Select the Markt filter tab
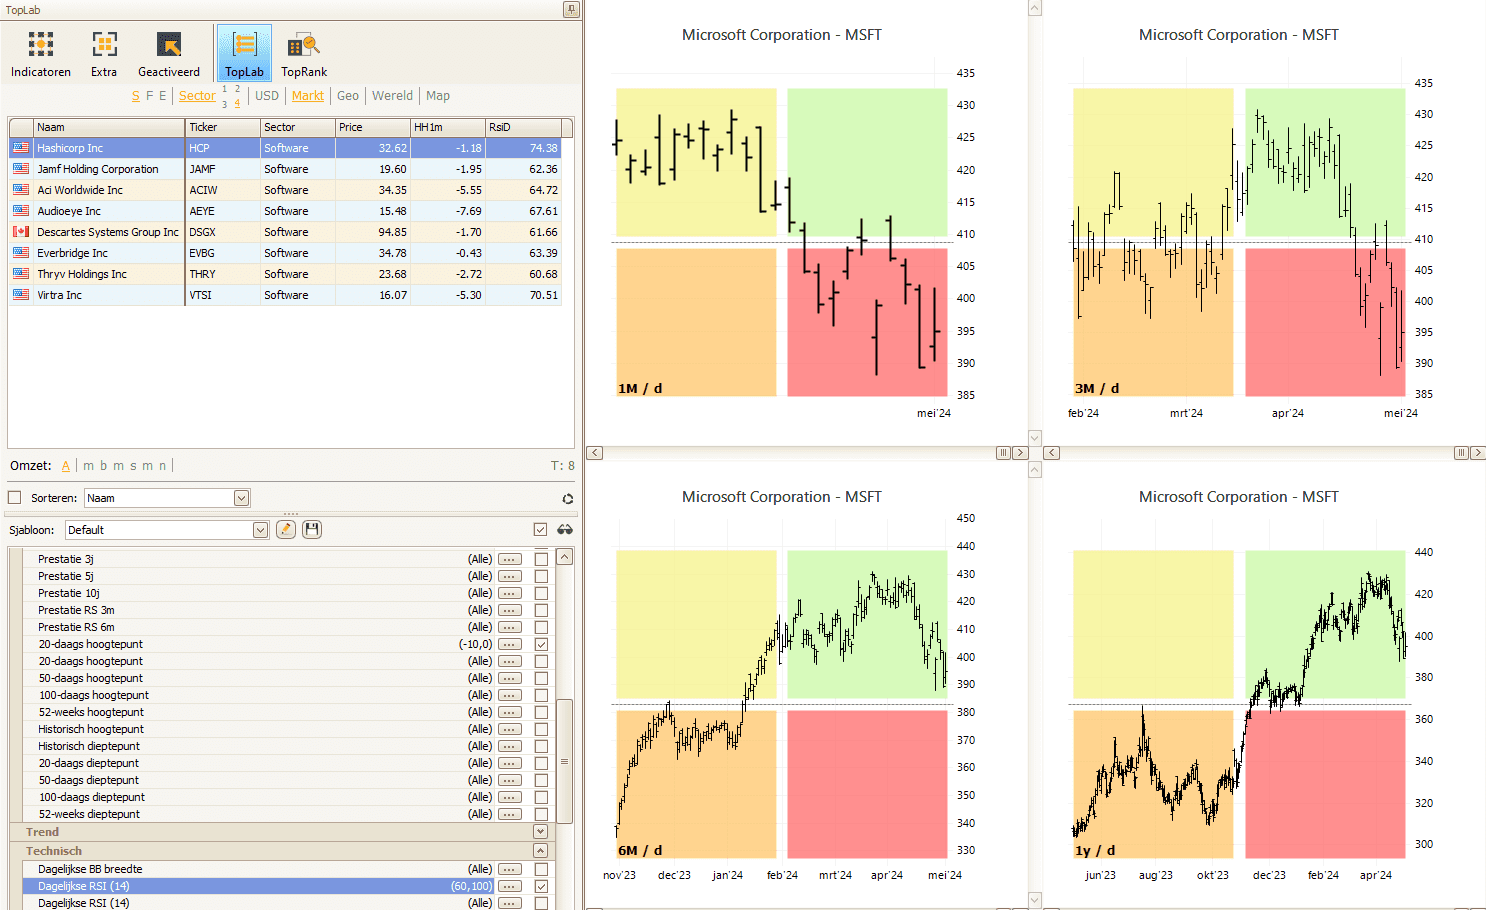 [307, 96]
